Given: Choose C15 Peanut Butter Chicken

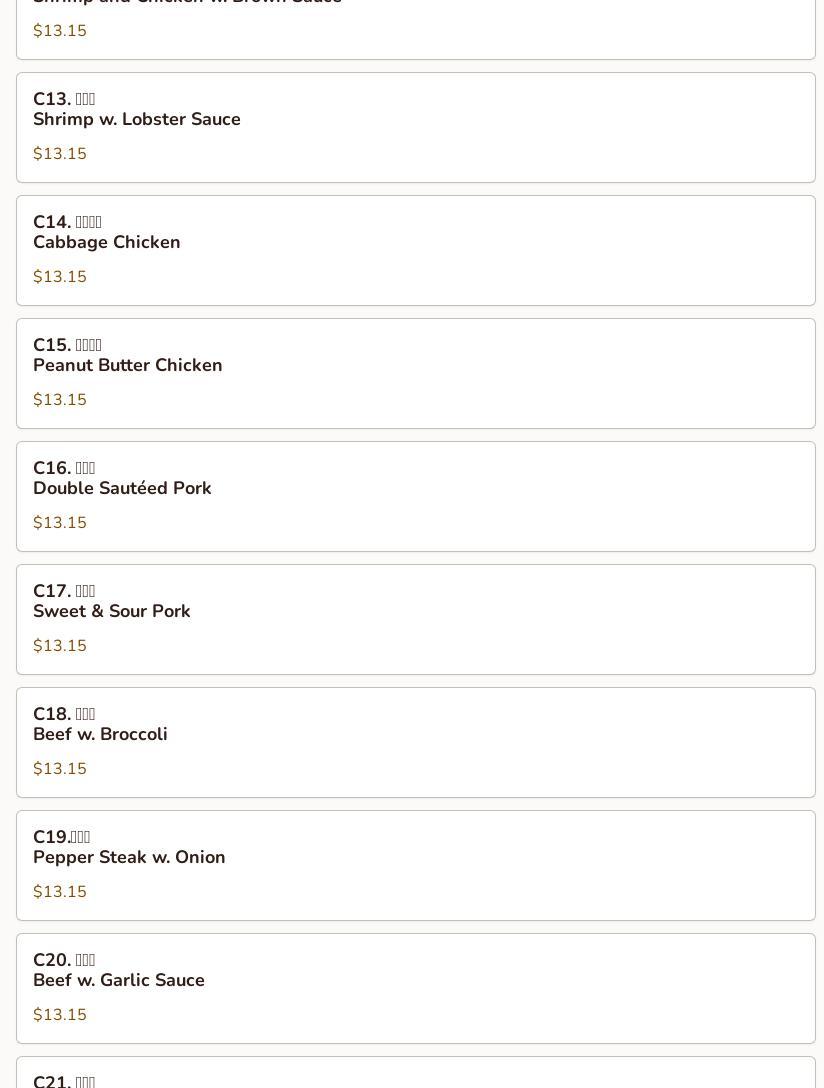Looking at the screenshot, I should [x=415, y=373].
